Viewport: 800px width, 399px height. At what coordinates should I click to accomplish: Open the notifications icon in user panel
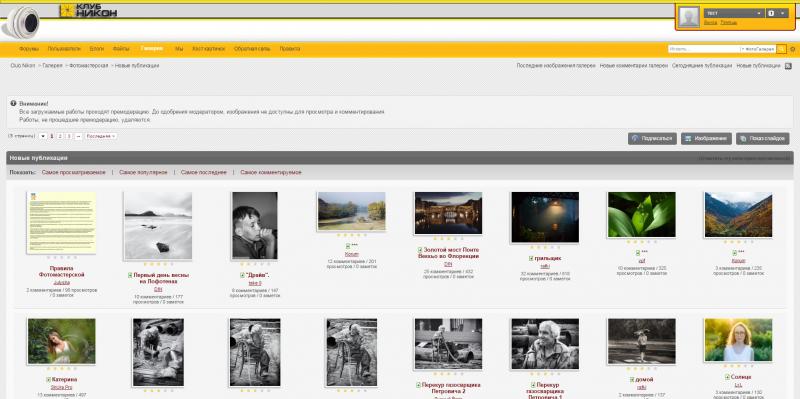771,13
